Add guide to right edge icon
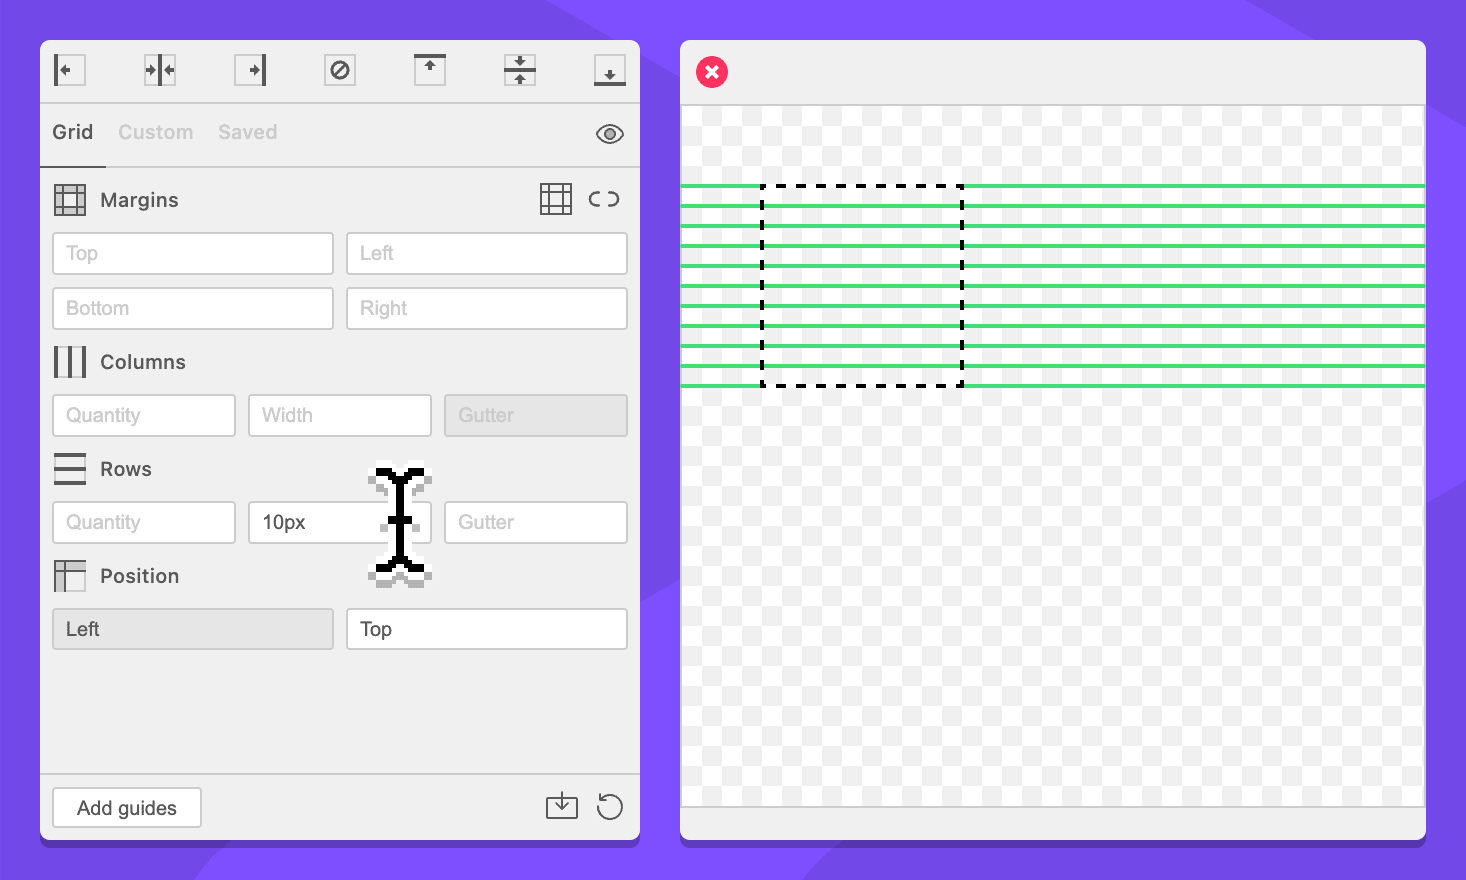The height and width of the screenshot is (880, 1466). [x=250, y=70]
